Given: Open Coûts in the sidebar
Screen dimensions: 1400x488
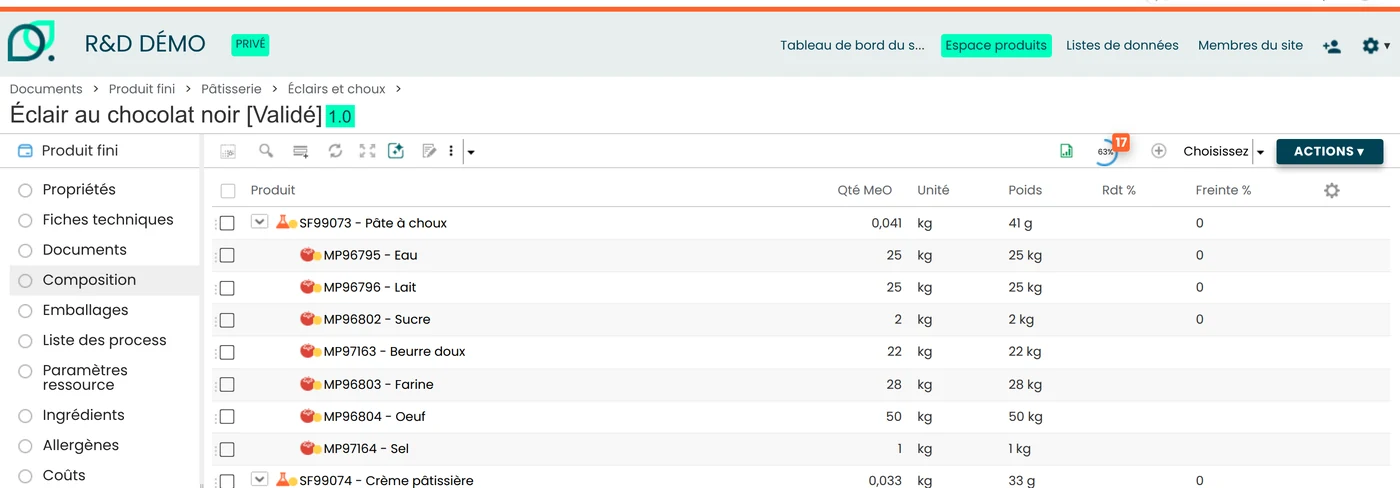Looking at the screenshot, I should click(64, 475).
